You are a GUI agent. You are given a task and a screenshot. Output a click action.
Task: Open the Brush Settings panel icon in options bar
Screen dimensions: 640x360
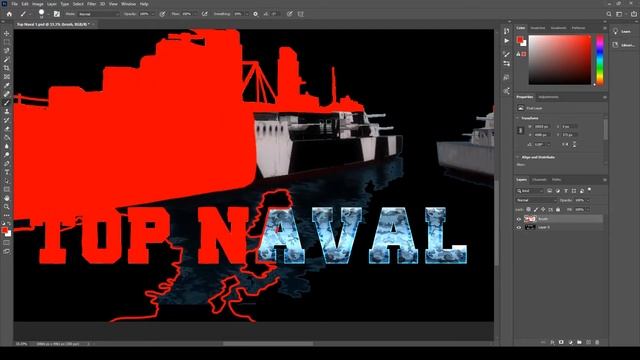coord(57,14)
